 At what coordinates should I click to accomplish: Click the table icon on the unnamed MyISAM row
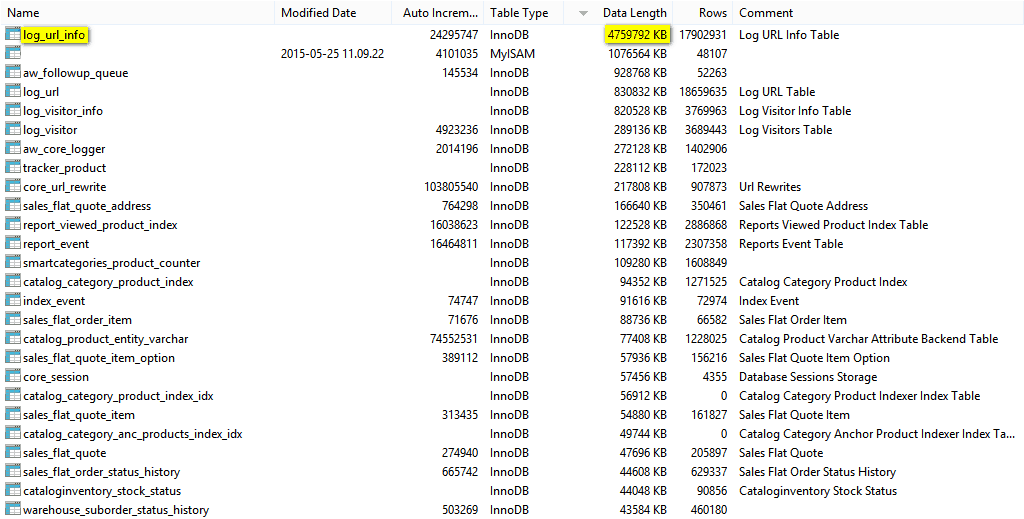[x=12, y=54]
